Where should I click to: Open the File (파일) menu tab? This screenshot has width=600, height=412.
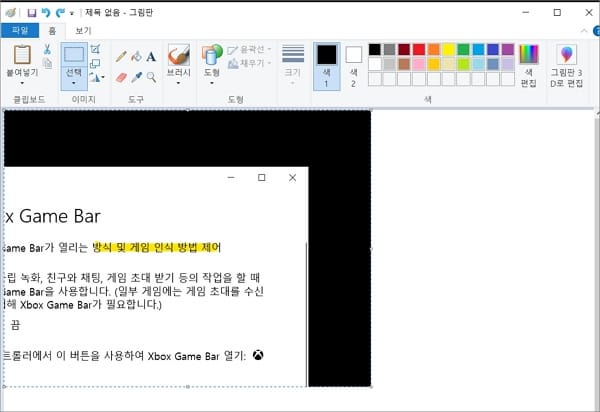coord(20,31)
